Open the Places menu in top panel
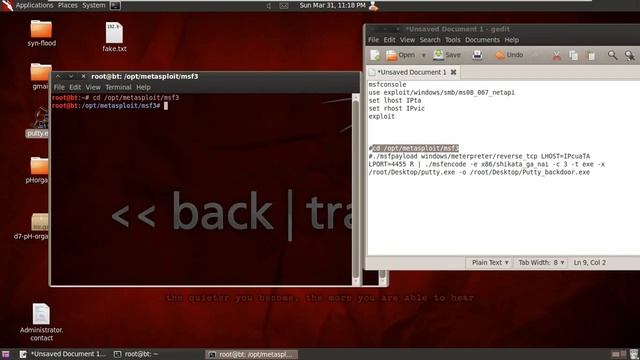Viewport: 640px width, 360px height. 67,5
